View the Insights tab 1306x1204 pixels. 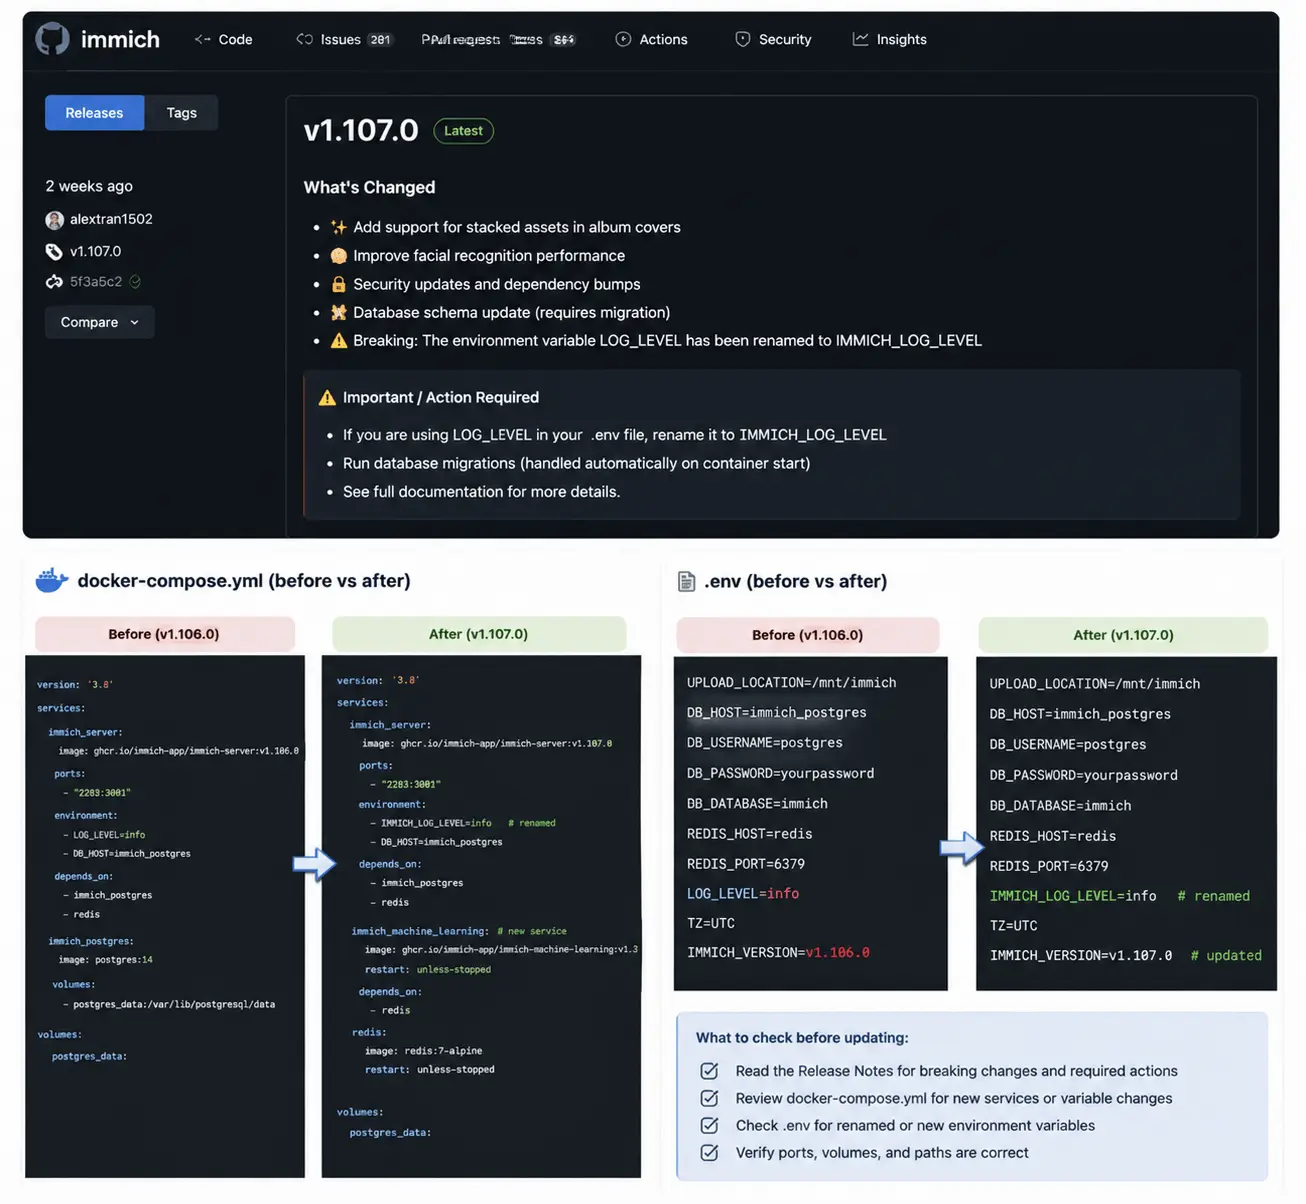[890, 39]
